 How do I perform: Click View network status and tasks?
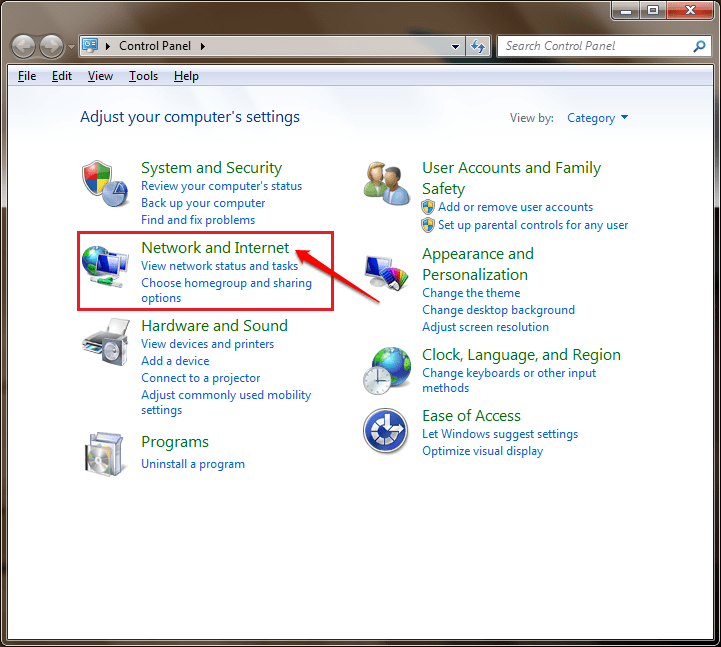click(219, 266)
